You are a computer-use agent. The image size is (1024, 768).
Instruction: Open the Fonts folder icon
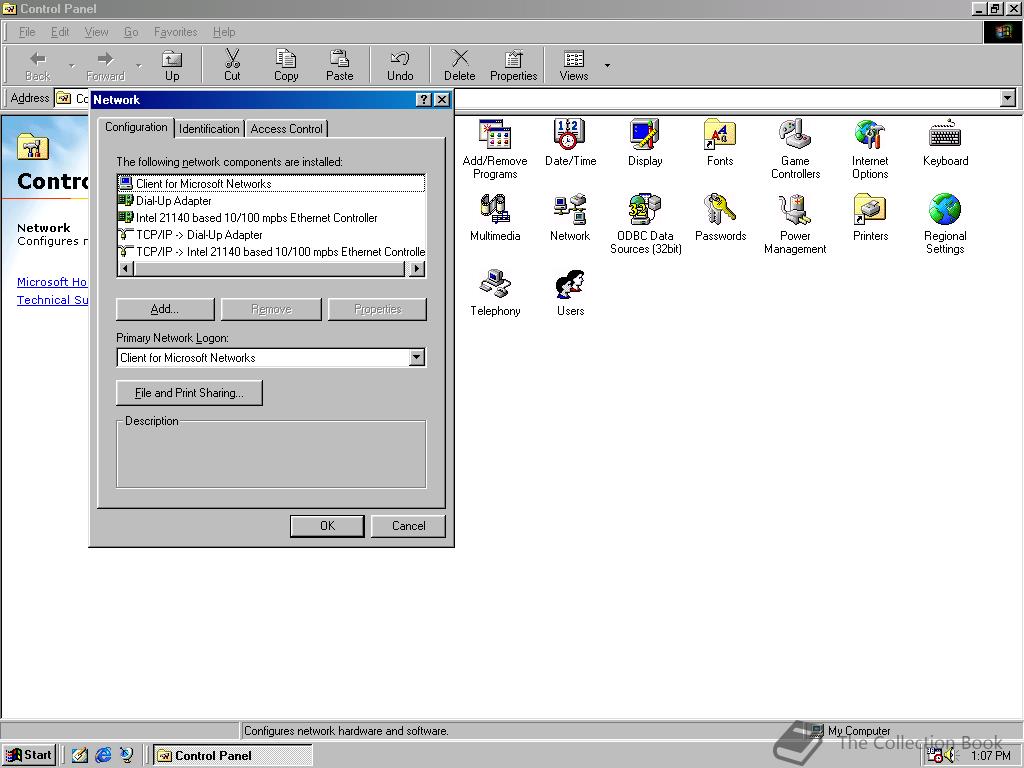pos(720,143)
